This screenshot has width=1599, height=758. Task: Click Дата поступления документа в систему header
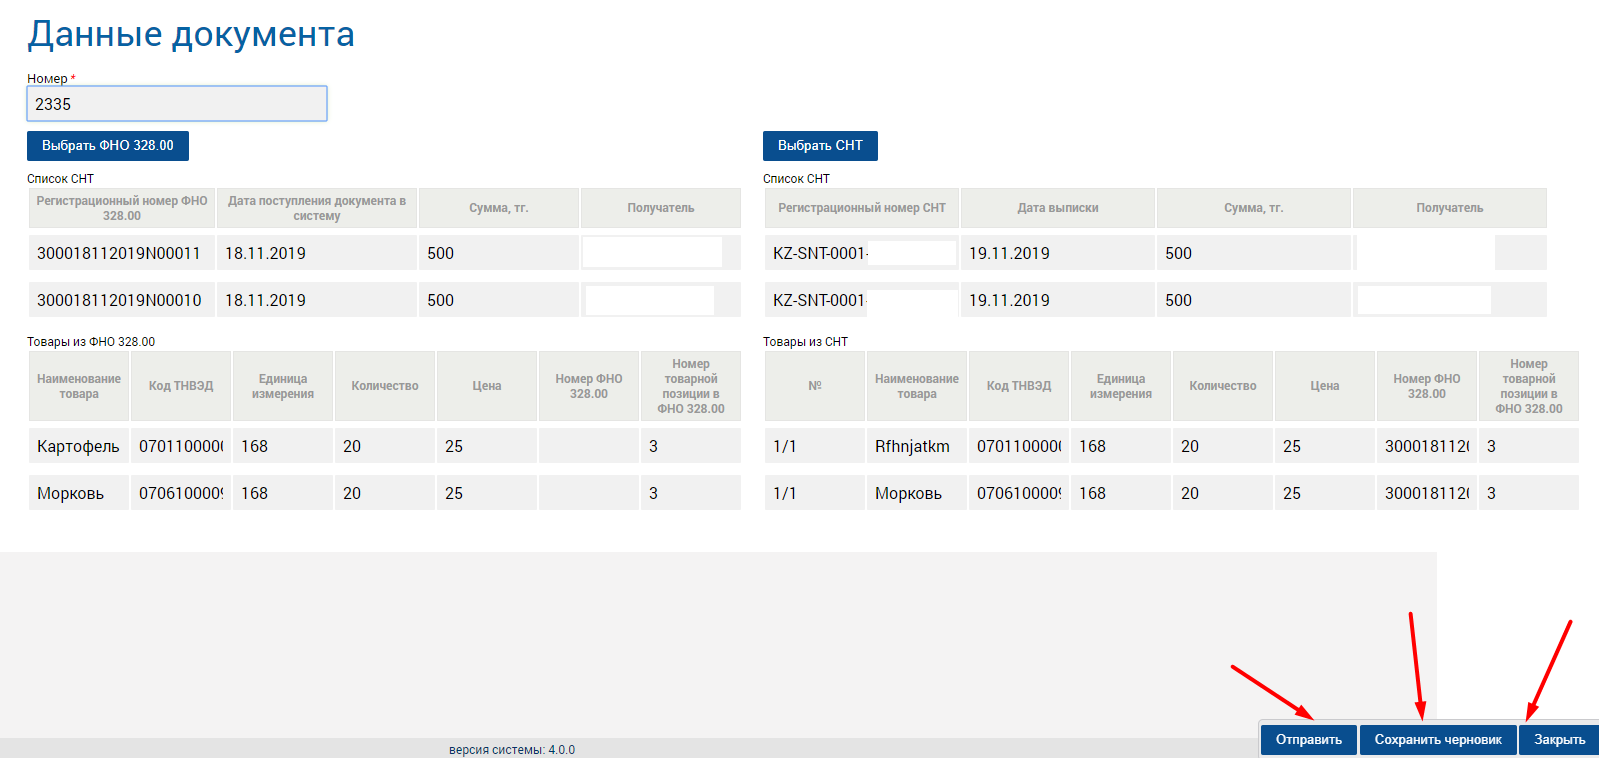pyautogui.click(x=316, y=208)
